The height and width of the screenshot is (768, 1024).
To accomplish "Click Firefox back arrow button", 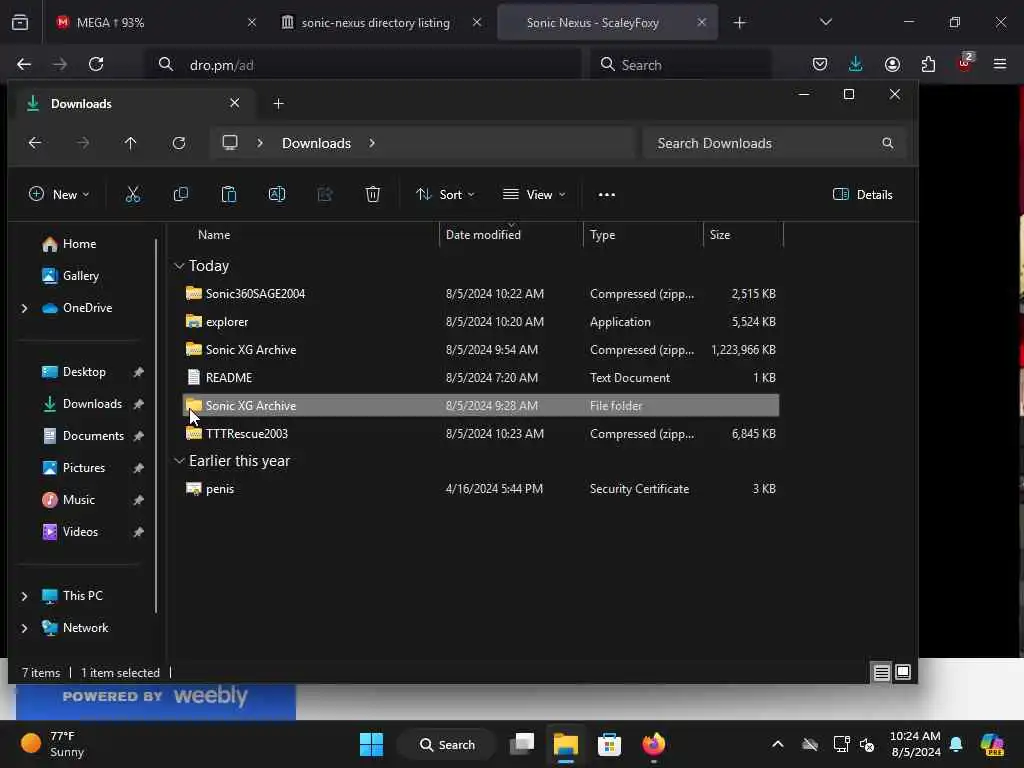I will (24, 64).
